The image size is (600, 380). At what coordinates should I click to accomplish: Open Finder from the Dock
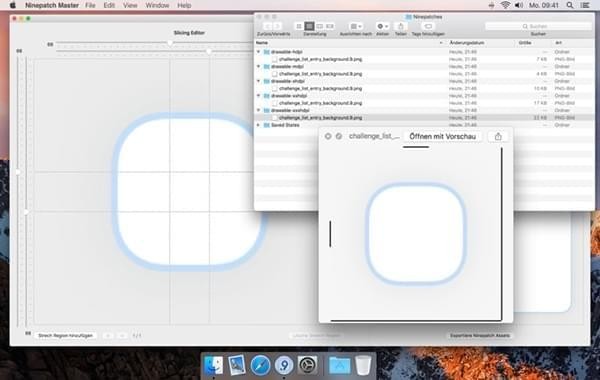(214, 365)
